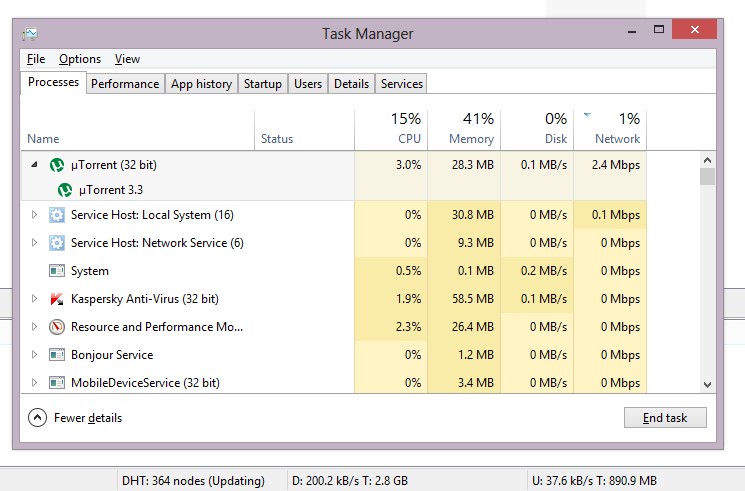Click the Bonjour Service icon

pos(57,355)
